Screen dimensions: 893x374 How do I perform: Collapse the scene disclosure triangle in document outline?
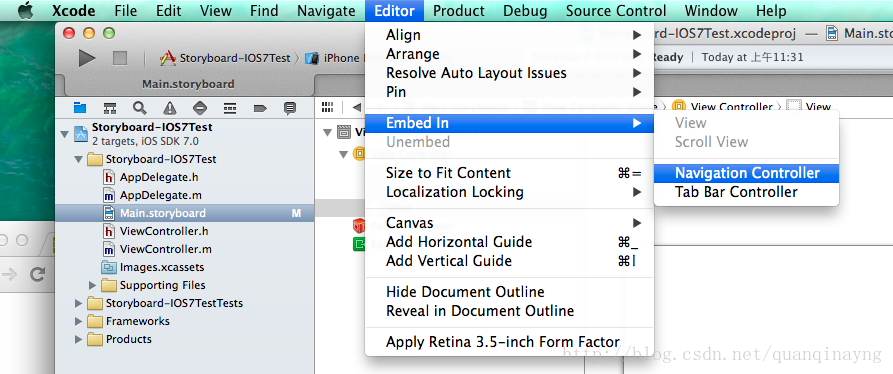click(327, 132)
